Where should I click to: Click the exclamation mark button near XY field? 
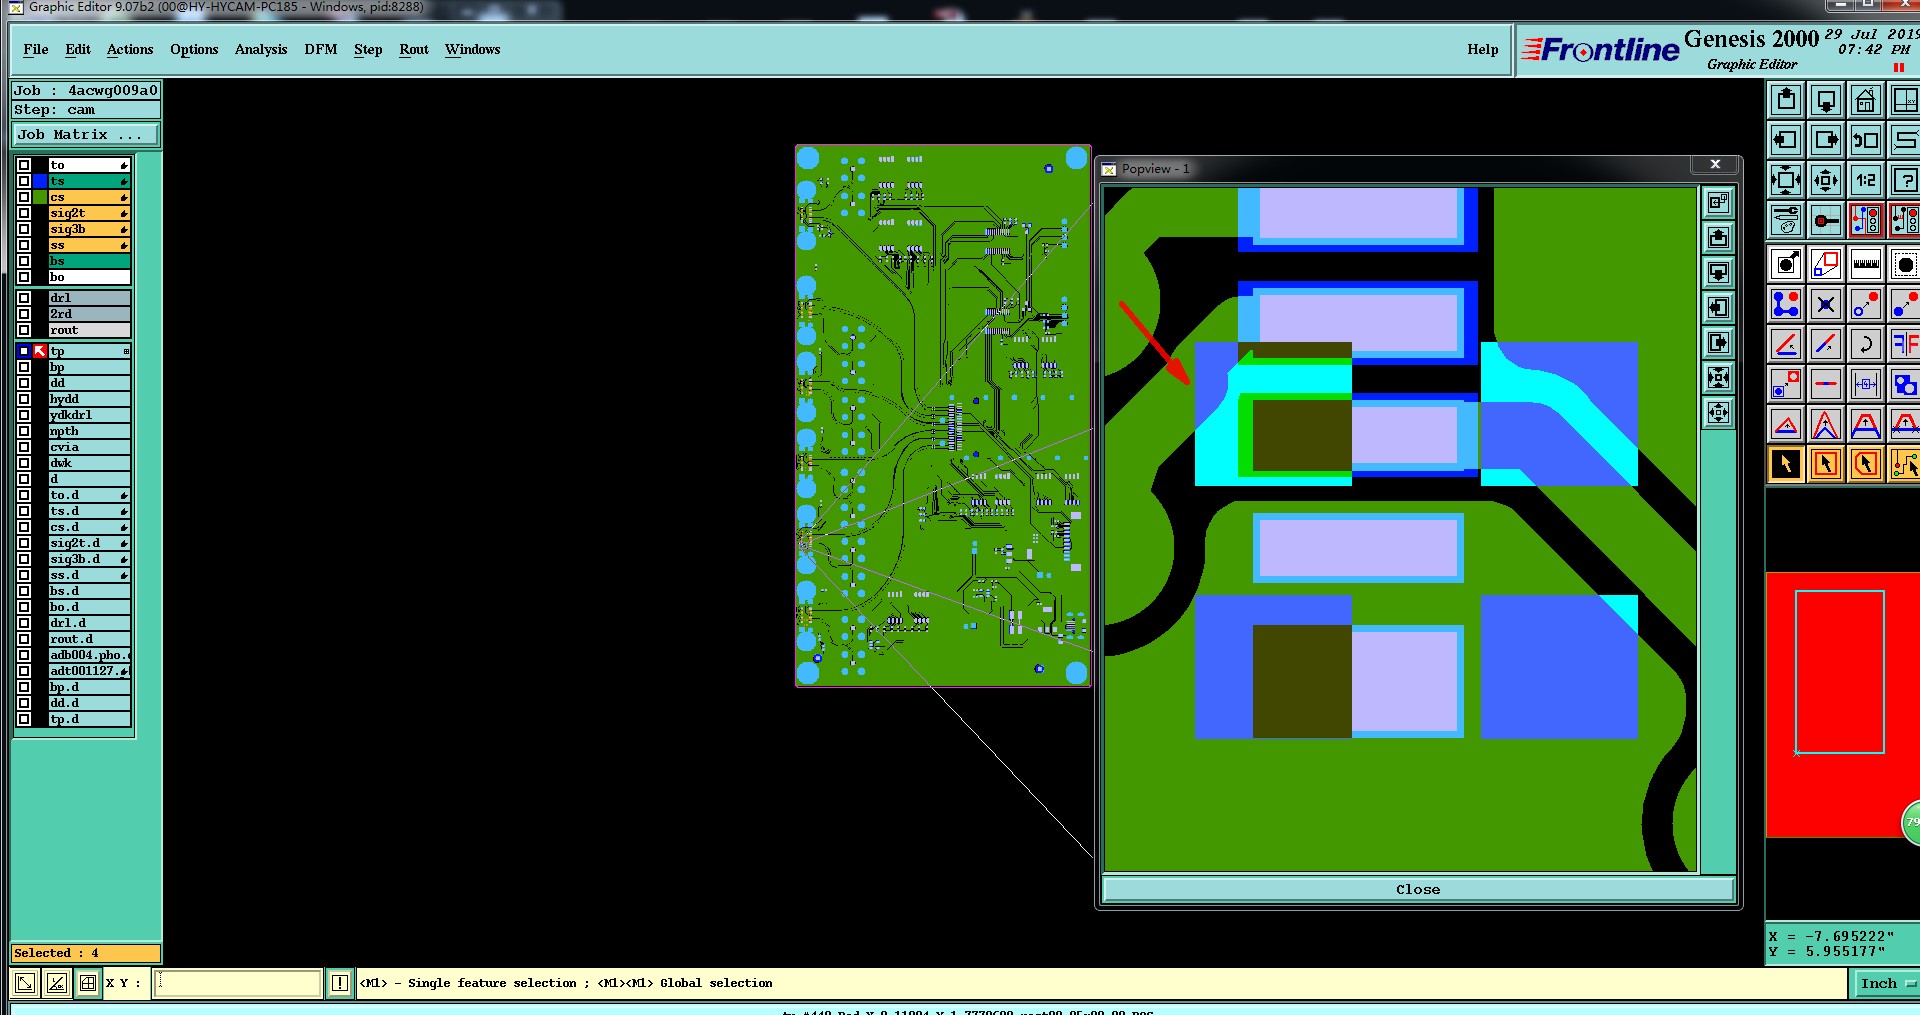pyautogui.click(x=340, y=983)
